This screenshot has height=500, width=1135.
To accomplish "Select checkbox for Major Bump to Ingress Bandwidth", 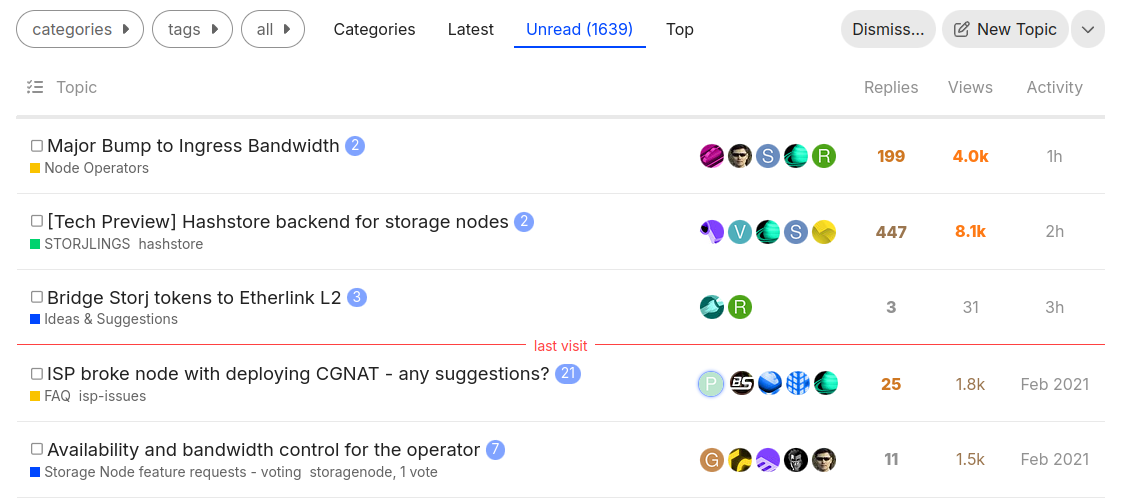I will tap(37, 146).
